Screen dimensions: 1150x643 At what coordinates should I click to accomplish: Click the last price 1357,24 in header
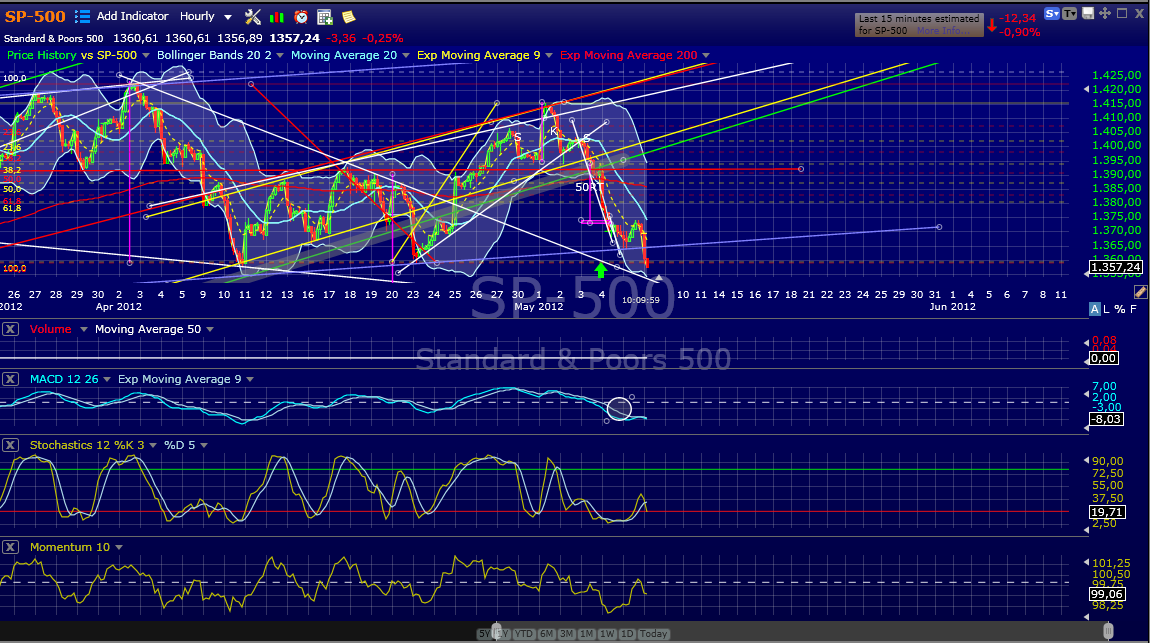[294, 38]
